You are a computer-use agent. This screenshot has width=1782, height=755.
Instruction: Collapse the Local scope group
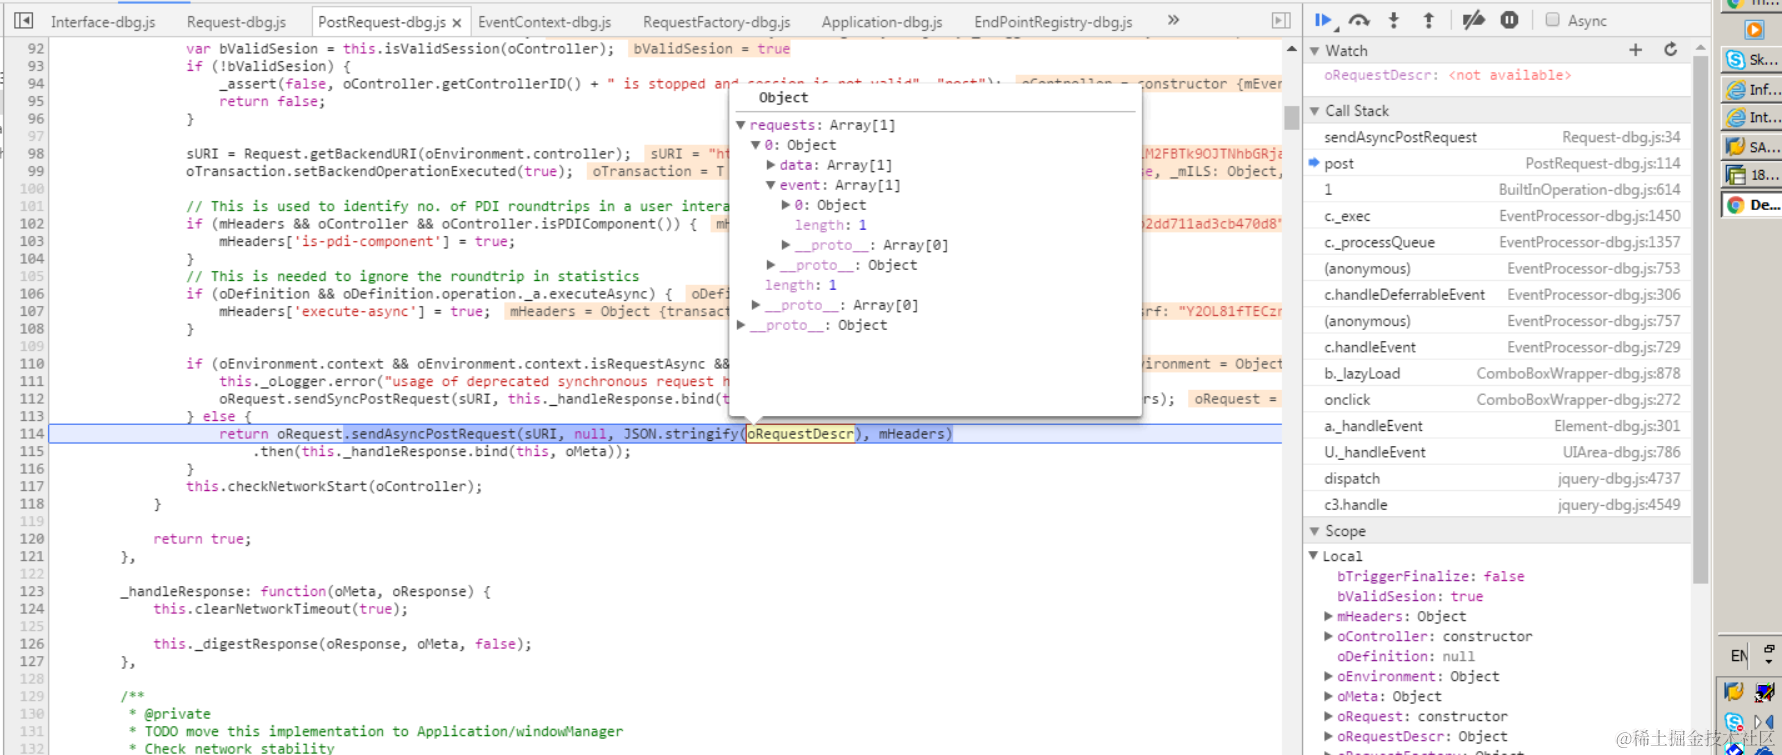click(1314, 556)
